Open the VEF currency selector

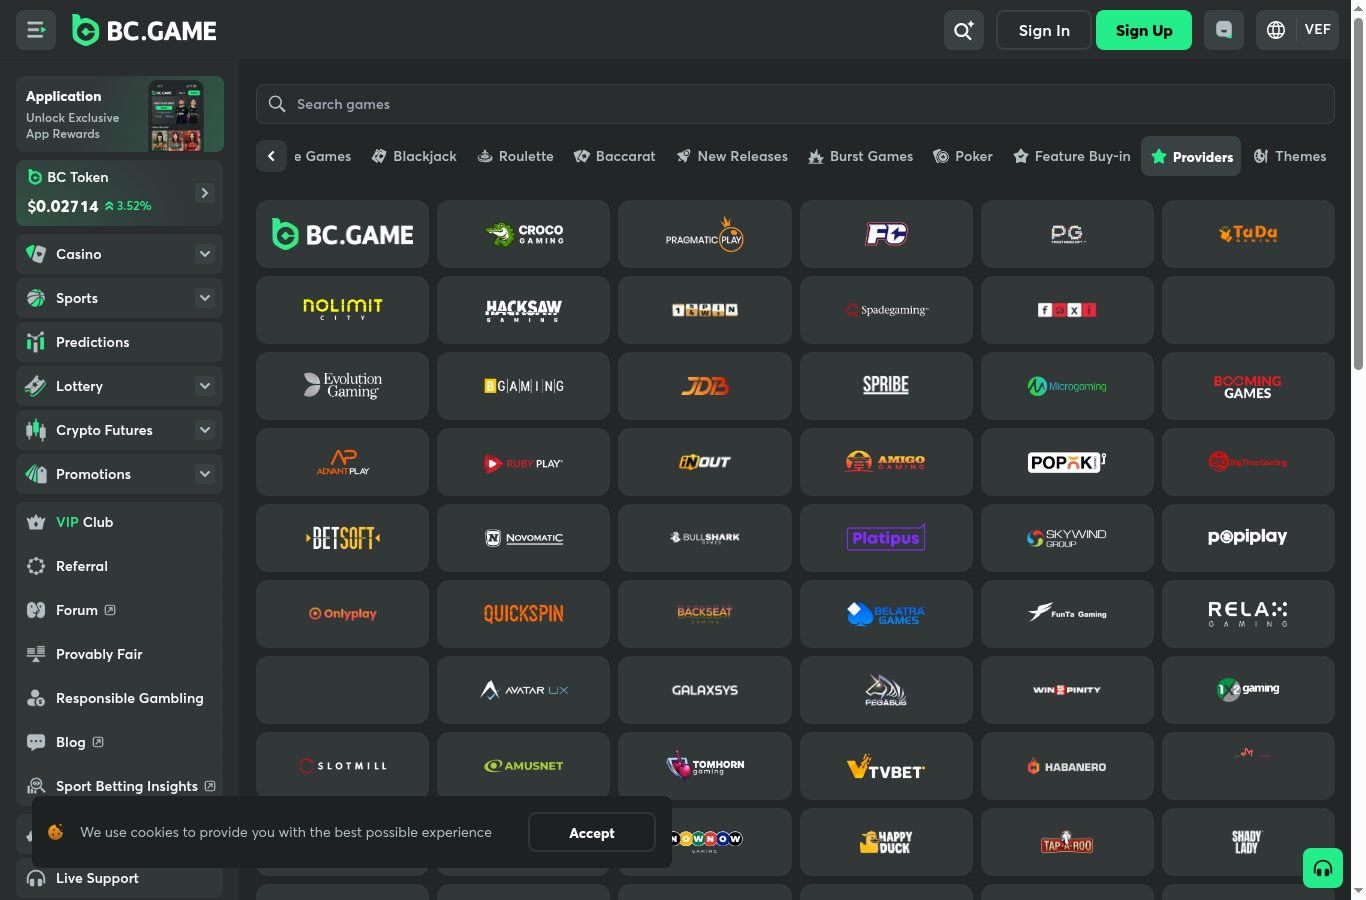(x=1317, y=30)
